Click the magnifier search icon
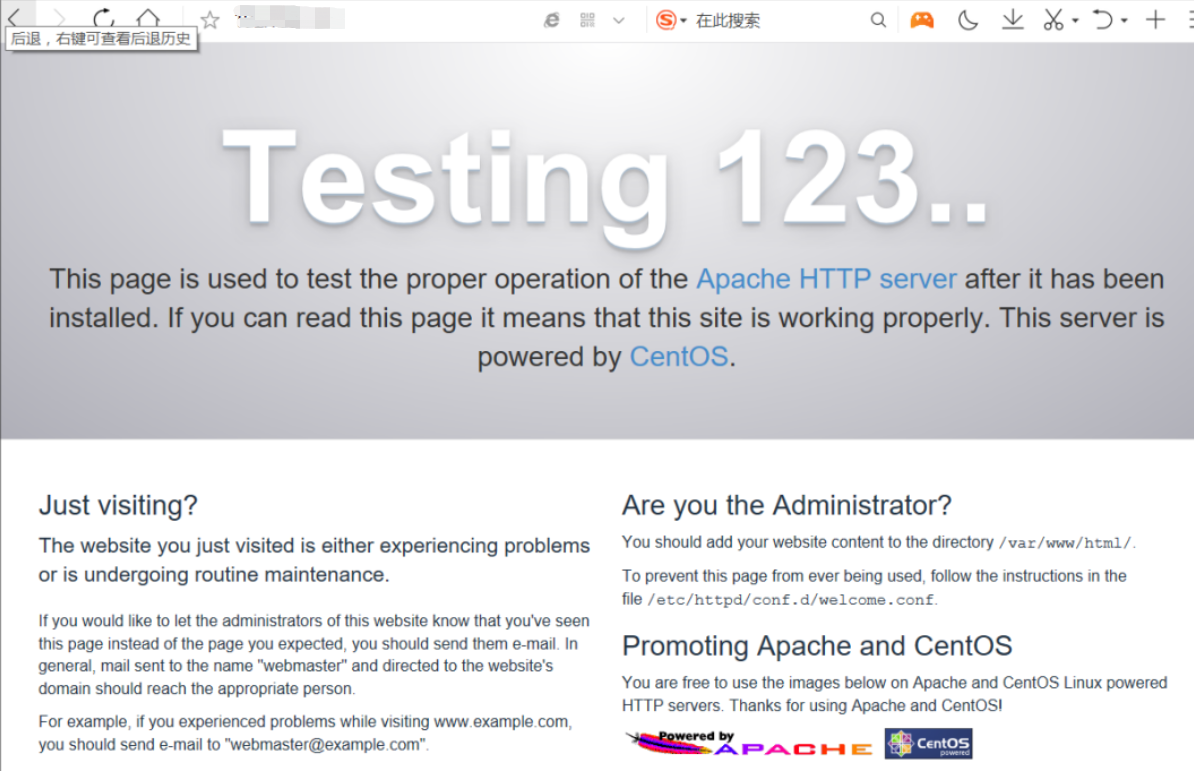 (878, 21)
